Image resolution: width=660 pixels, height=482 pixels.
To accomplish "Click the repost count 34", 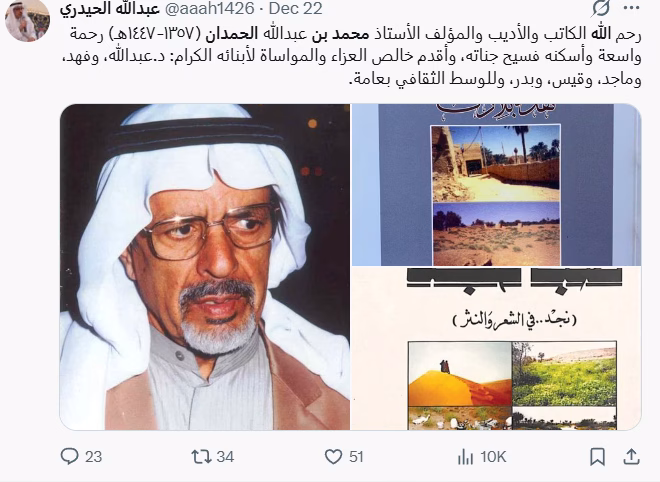I will (225, 457).
